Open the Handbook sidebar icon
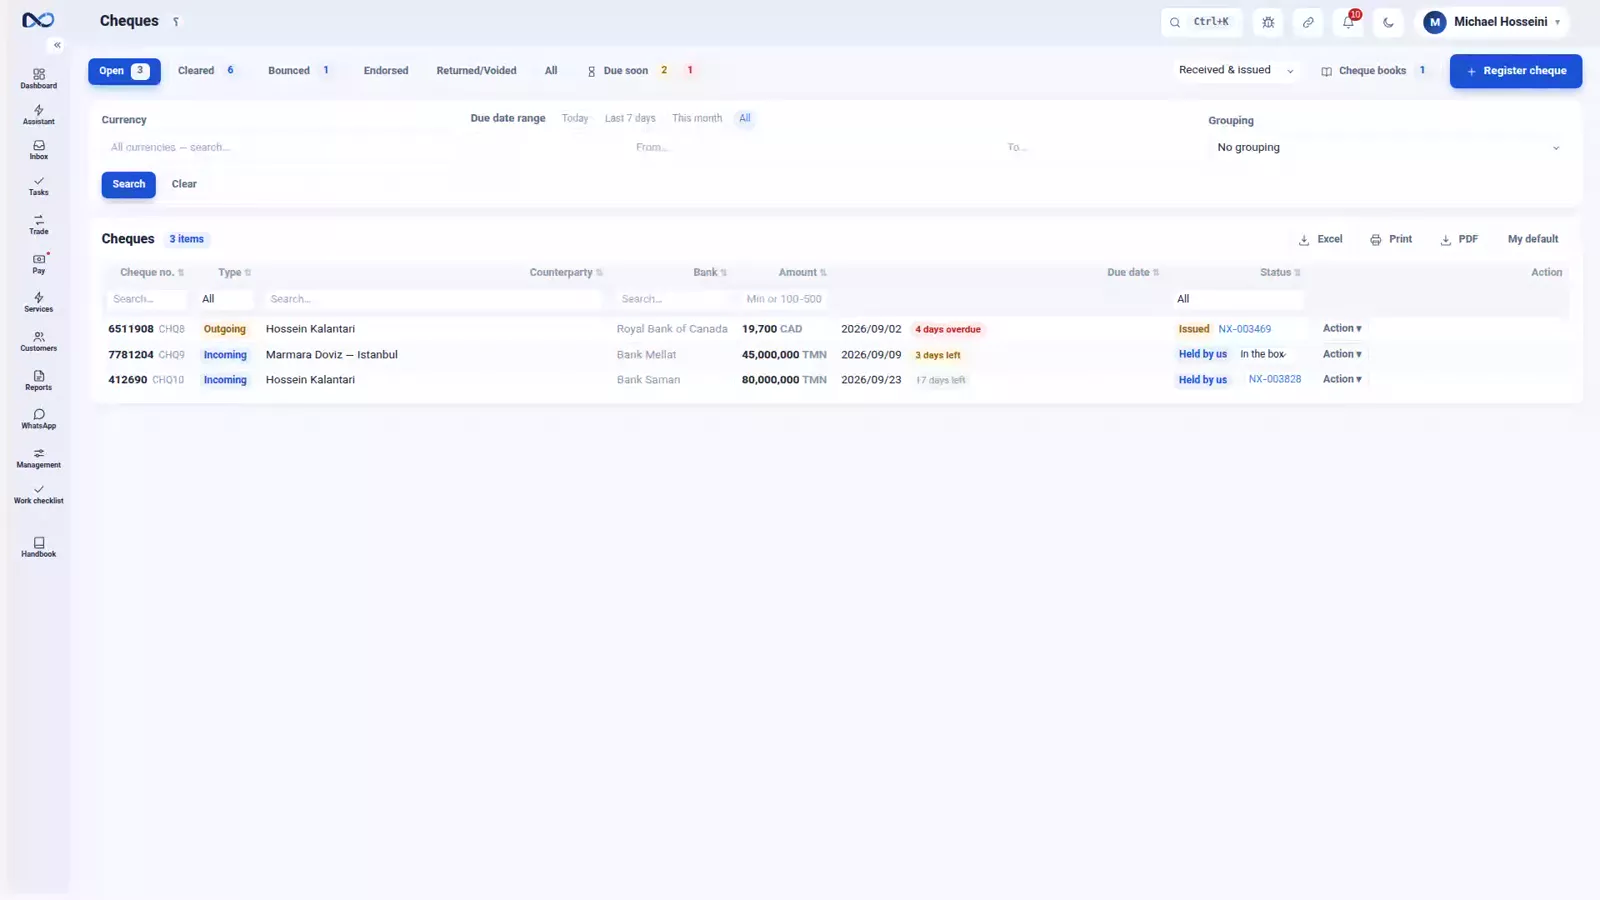The width and height of the screenshot is (1600, 900). (38, 547)
